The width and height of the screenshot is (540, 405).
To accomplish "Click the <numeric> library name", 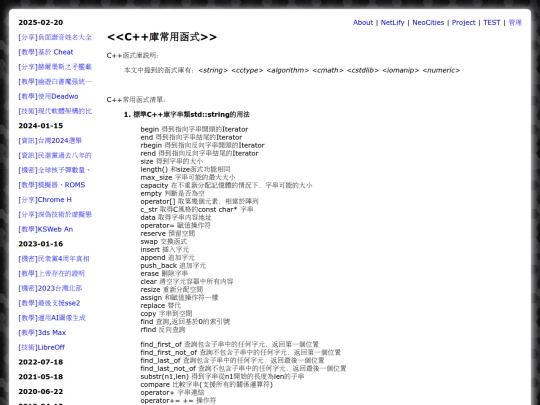I will coord(441,71).
